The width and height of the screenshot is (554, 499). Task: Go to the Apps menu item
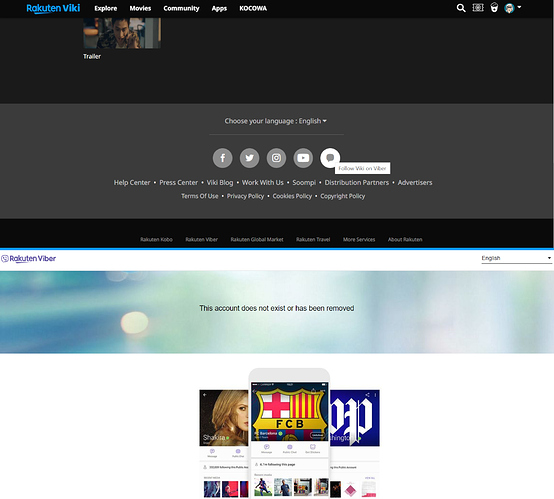click(x=219, y=8)
